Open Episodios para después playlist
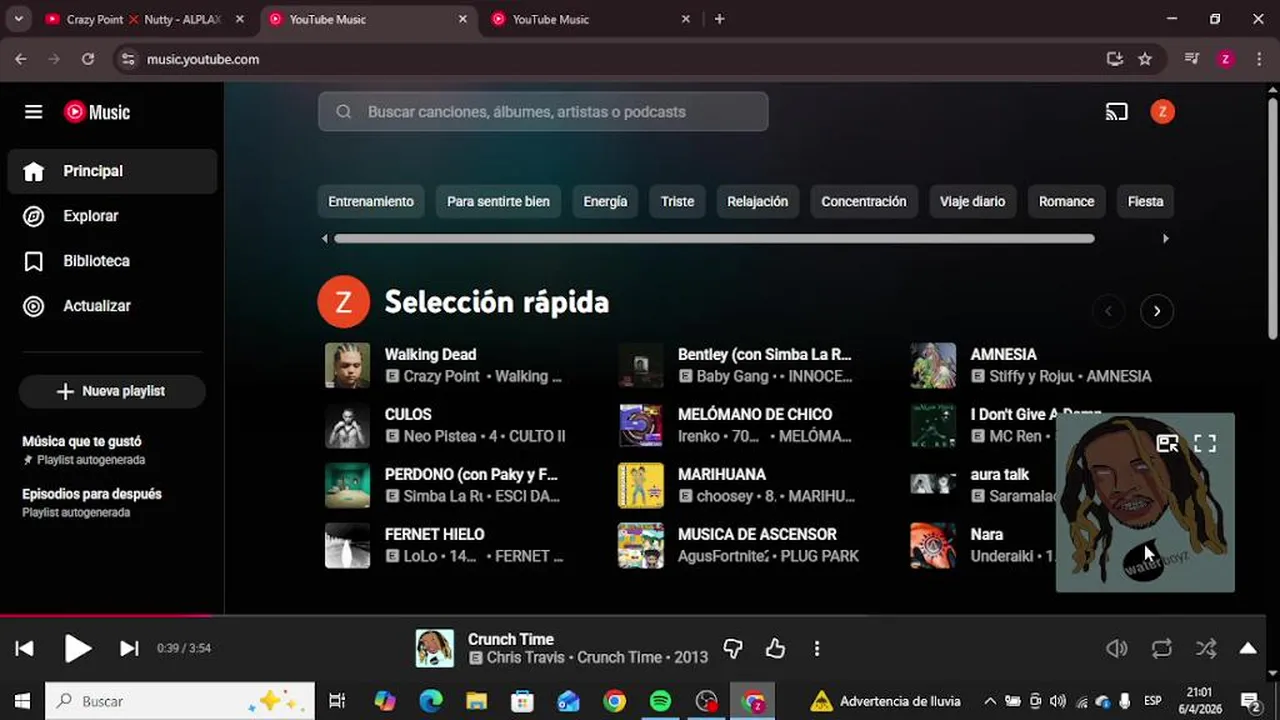 112,503
